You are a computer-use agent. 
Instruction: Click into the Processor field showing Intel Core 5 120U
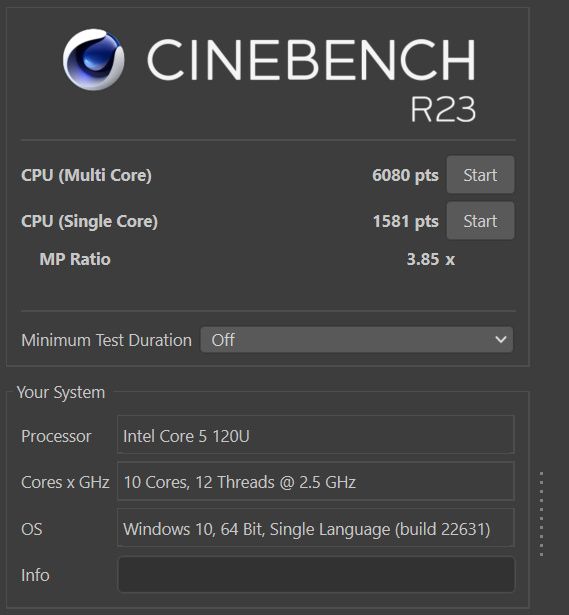pyautogui.click(x=316, y=435)
